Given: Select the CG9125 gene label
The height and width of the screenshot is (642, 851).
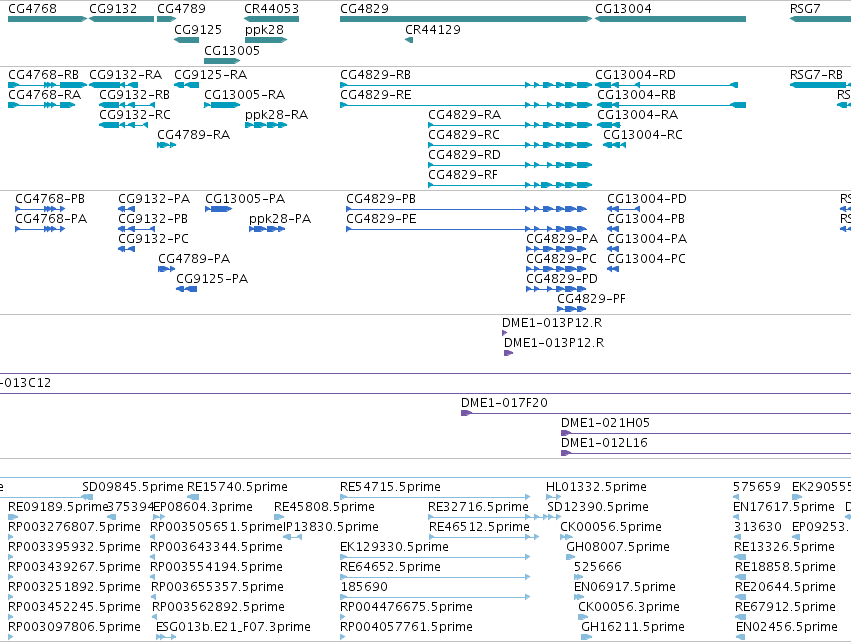Looking at the screenshot, I should 198,29.
